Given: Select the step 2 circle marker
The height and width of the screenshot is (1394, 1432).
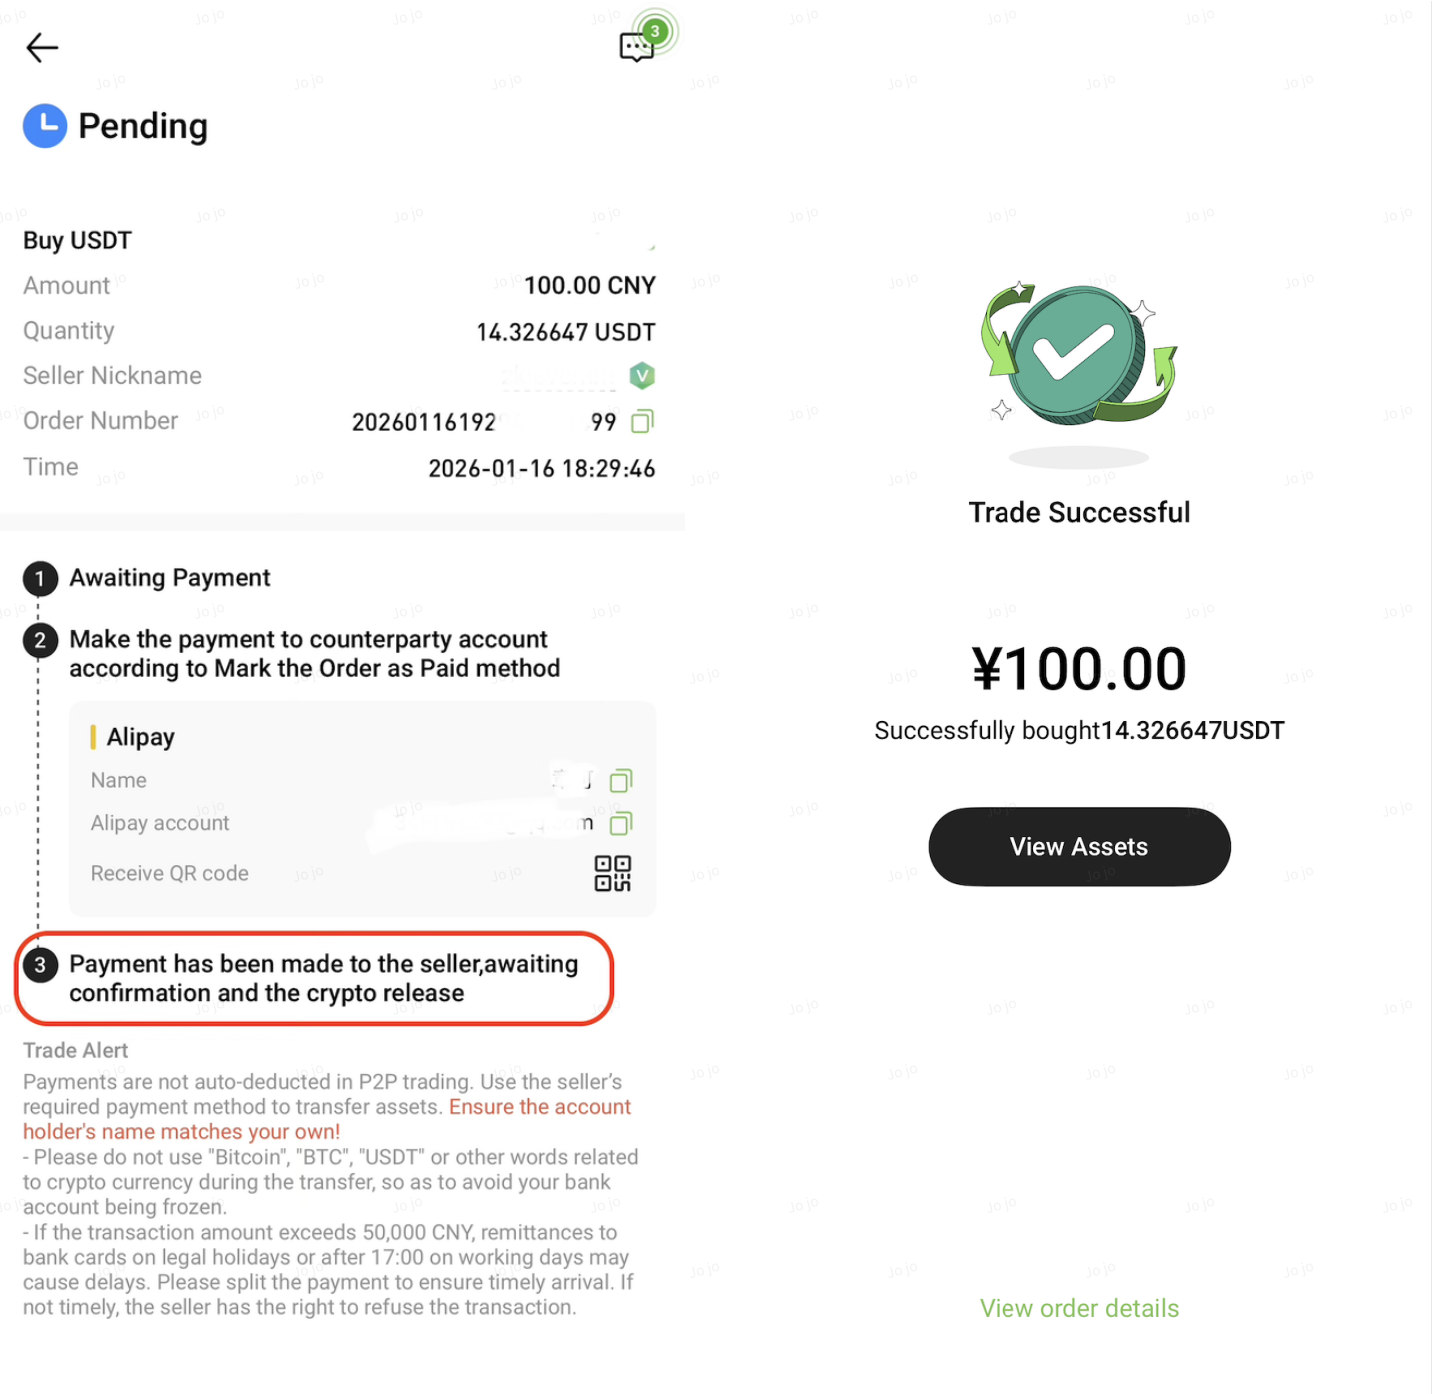Looking at the screenshot, I should 40,640.
